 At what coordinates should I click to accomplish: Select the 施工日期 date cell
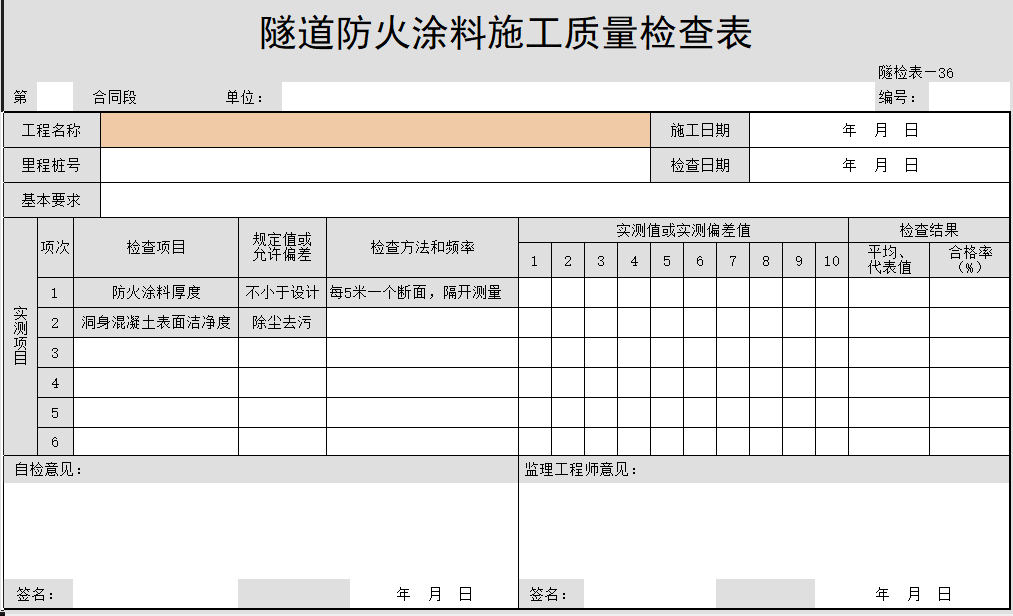pyautogui.click(x=879, y=130)
